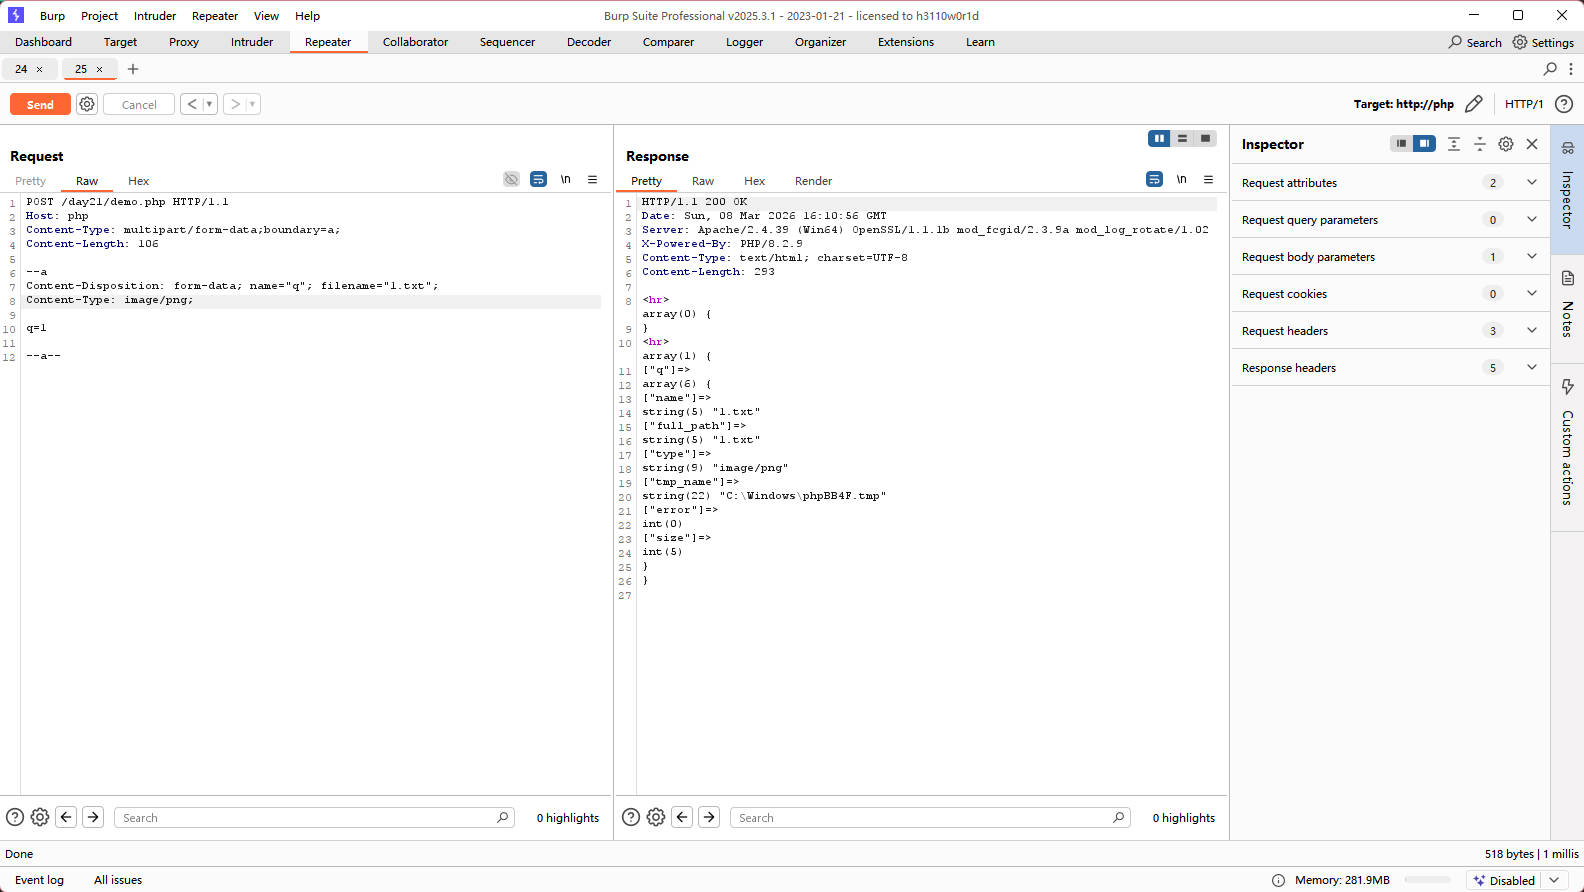Viewport: 1584px width, 892px height.
Task: Switch to combined tabbed request/response layout
Action: (1205, 138)
